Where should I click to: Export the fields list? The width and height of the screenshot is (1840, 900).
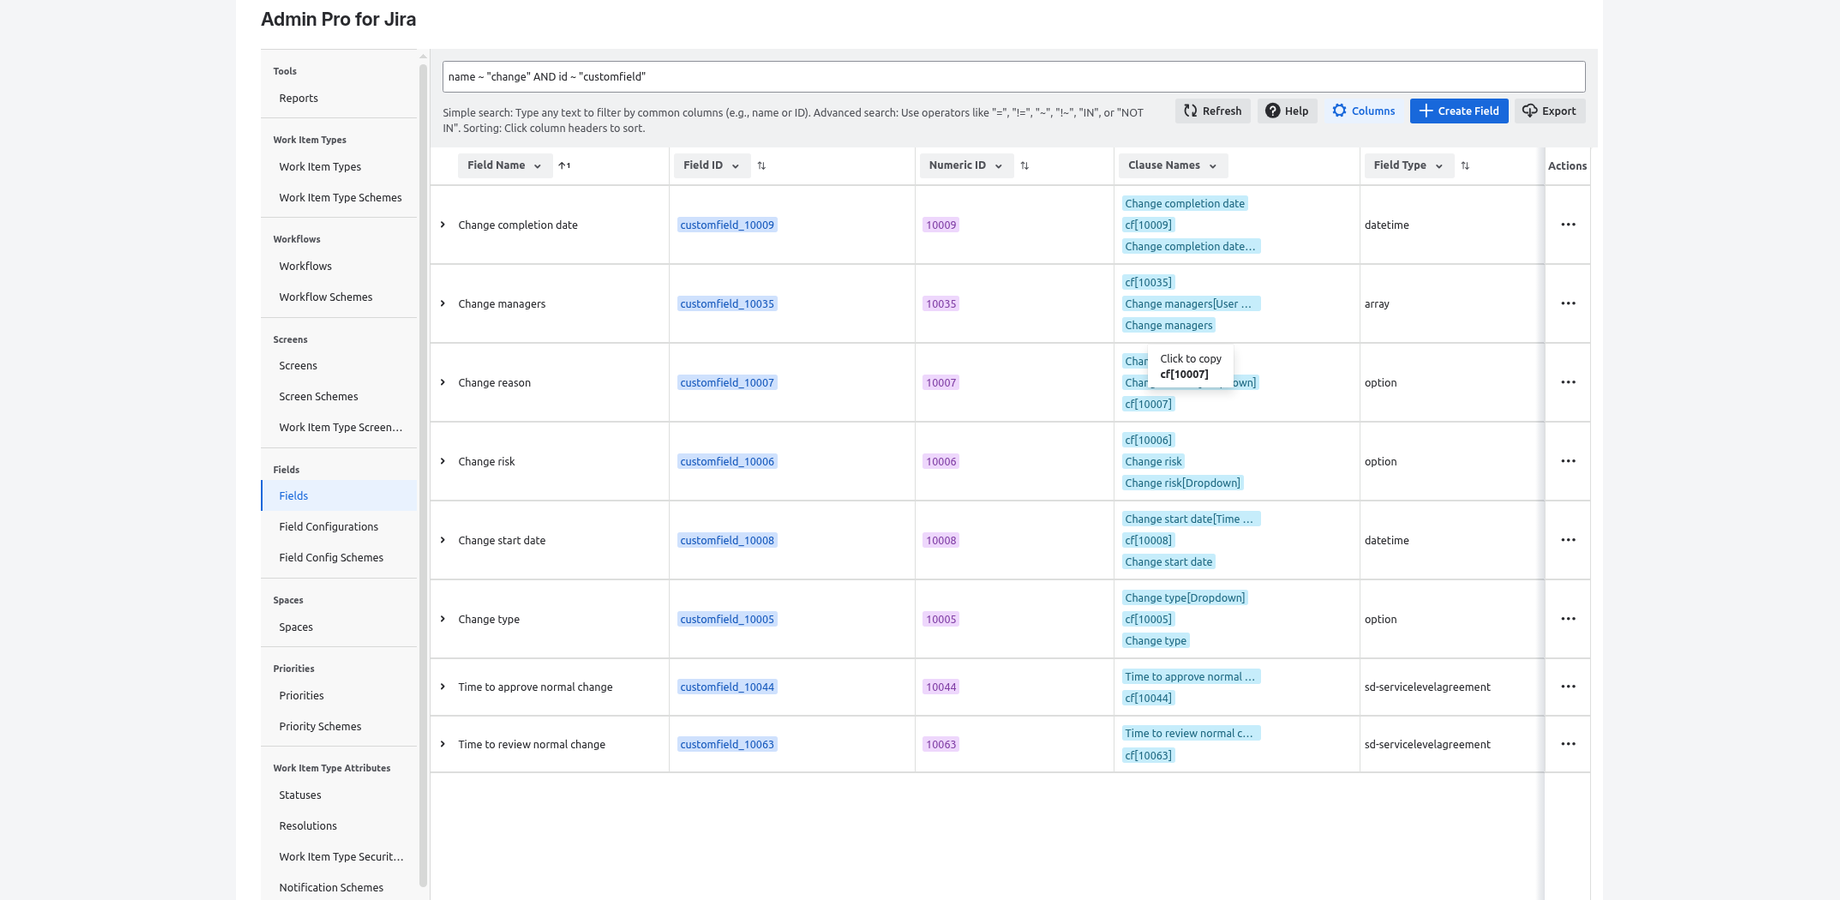[x=1550, y=111]
